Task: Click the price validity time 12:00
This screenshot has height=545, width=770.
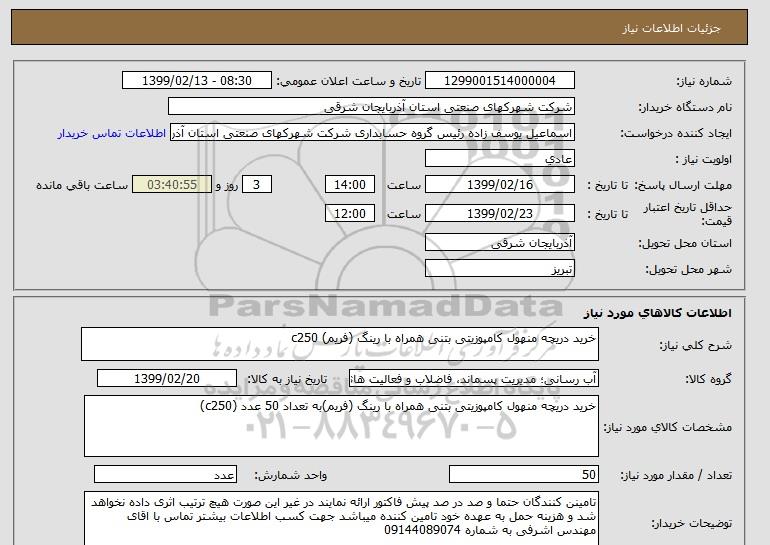Action: (350, 214)
